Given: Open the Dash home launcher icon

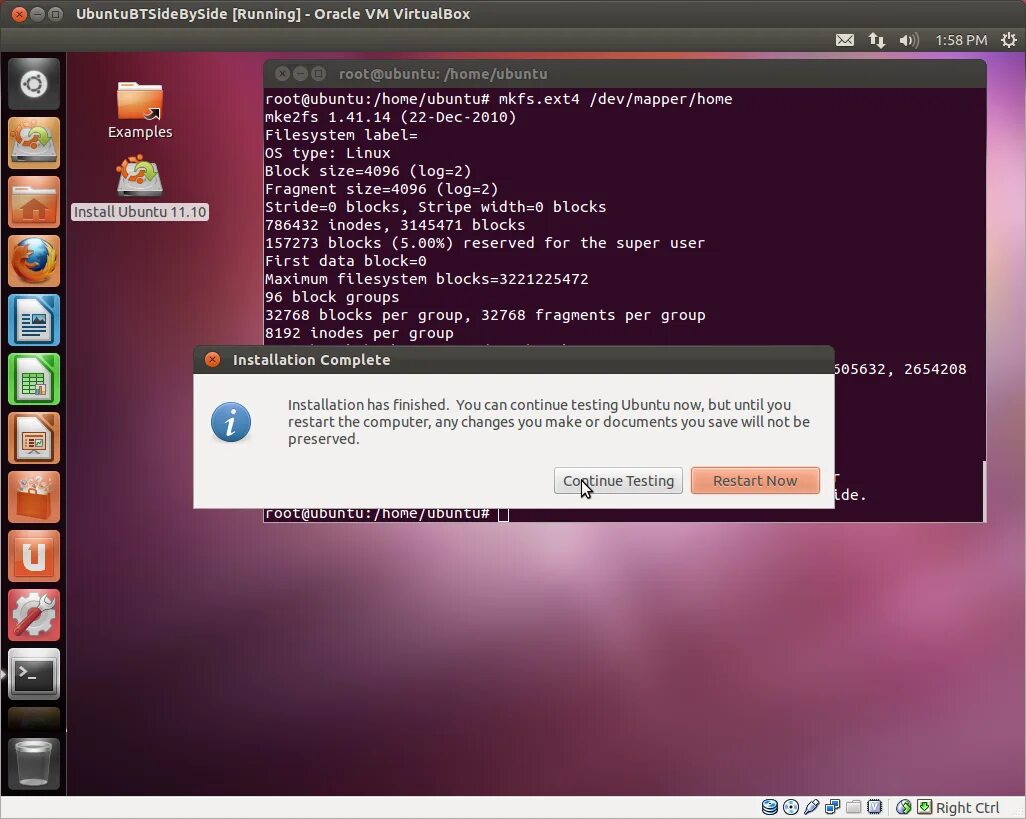Looking at the screenshot, I should [34, 84].
